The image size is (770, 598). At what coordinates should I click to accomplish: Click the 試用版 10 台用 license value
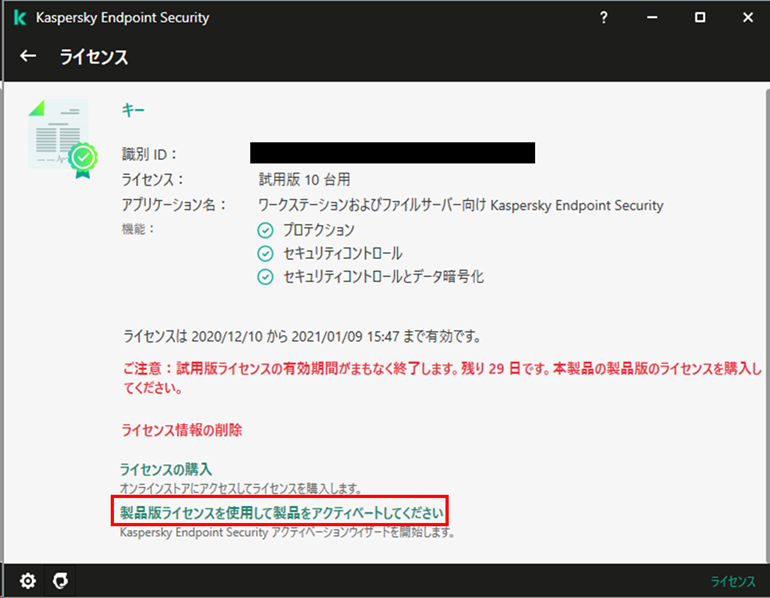tap(304, 180)
